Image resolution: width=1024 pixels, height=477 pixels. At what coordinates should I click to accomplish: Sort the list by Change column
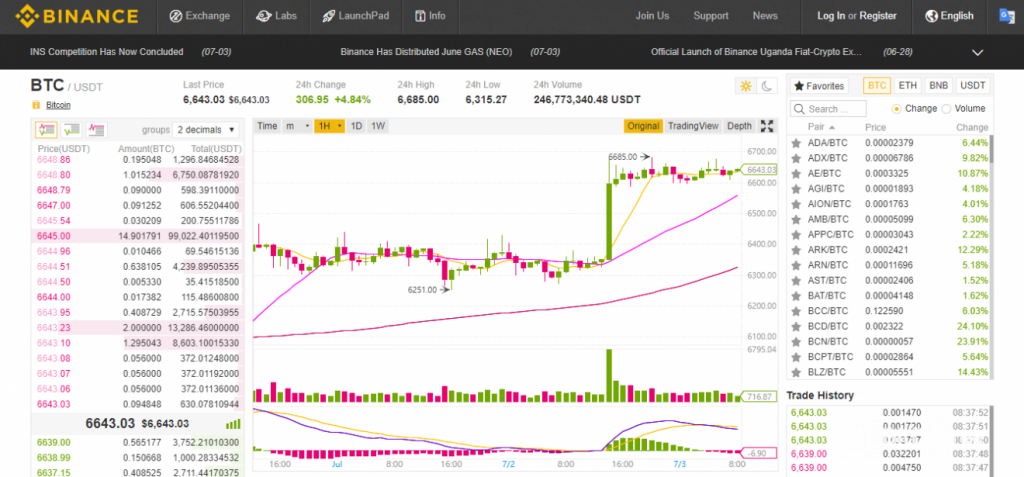972,127
